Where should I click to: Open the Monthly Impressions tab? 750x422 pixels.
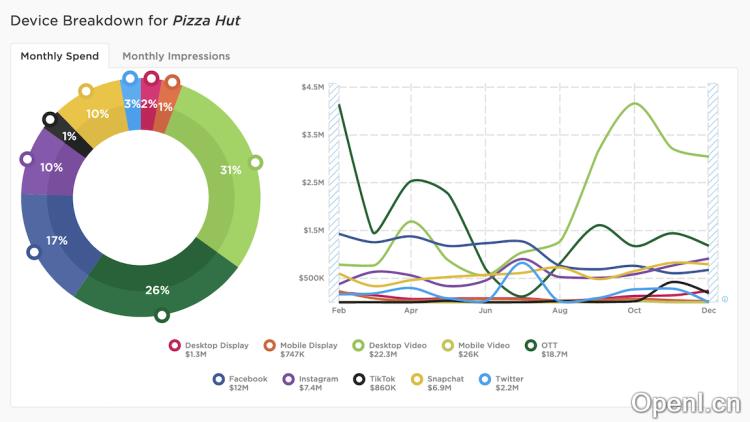(176, 56)
